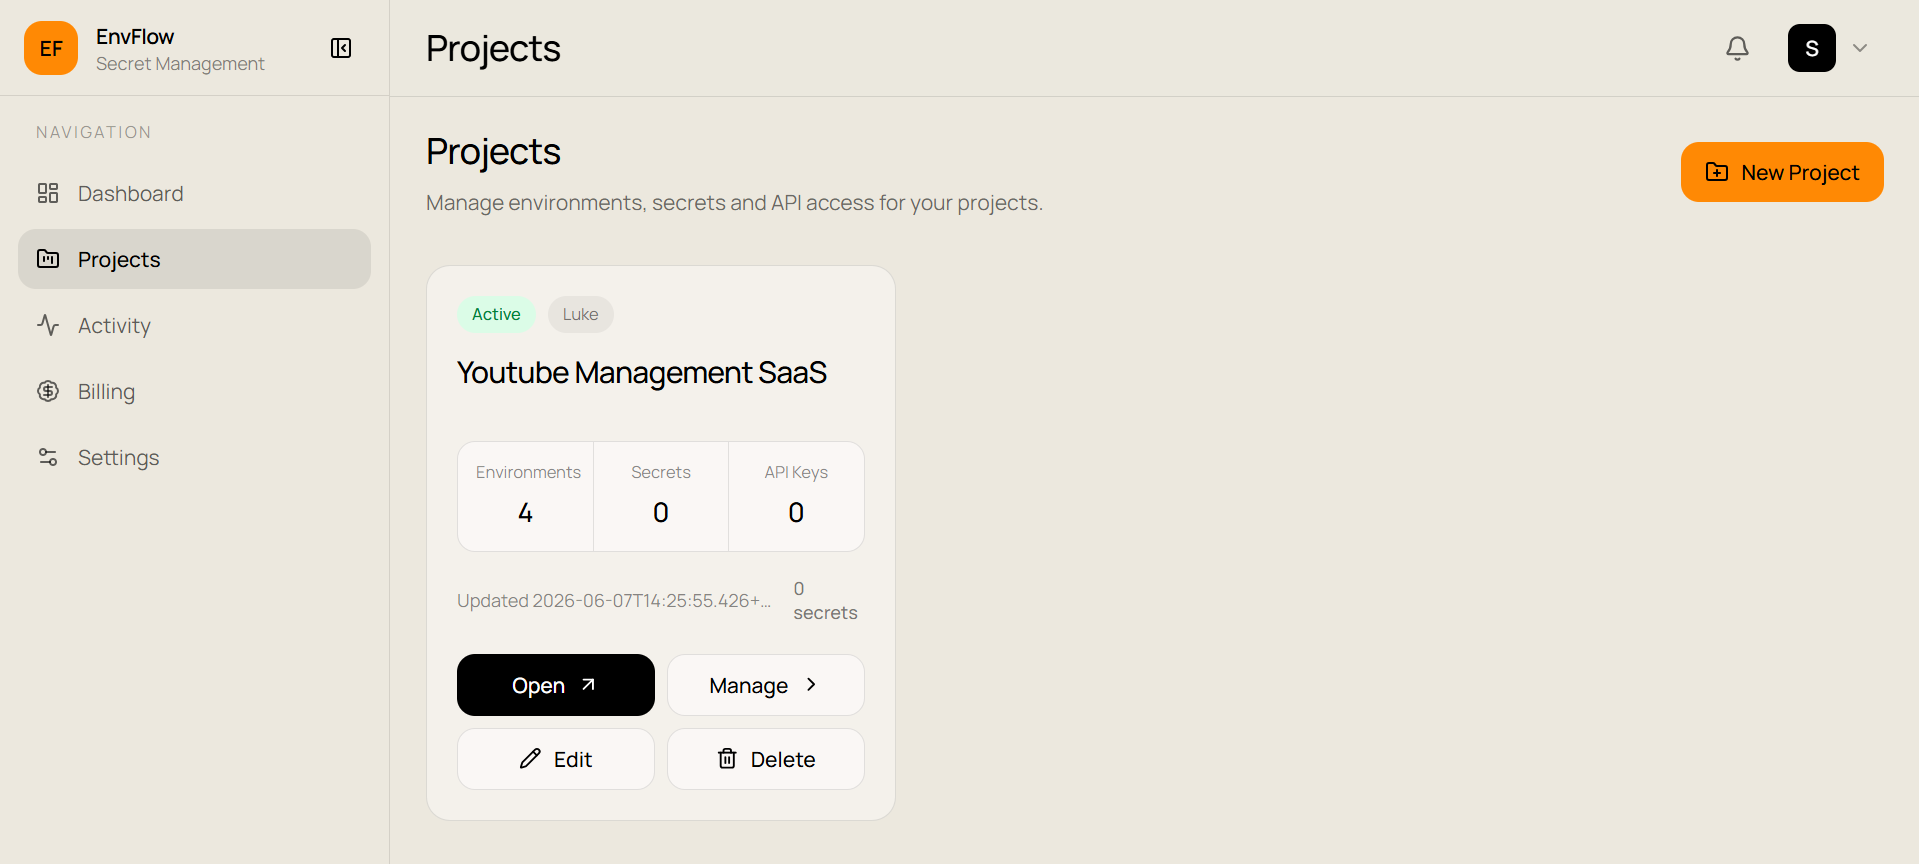Click the Billing dollar icon

48,391
